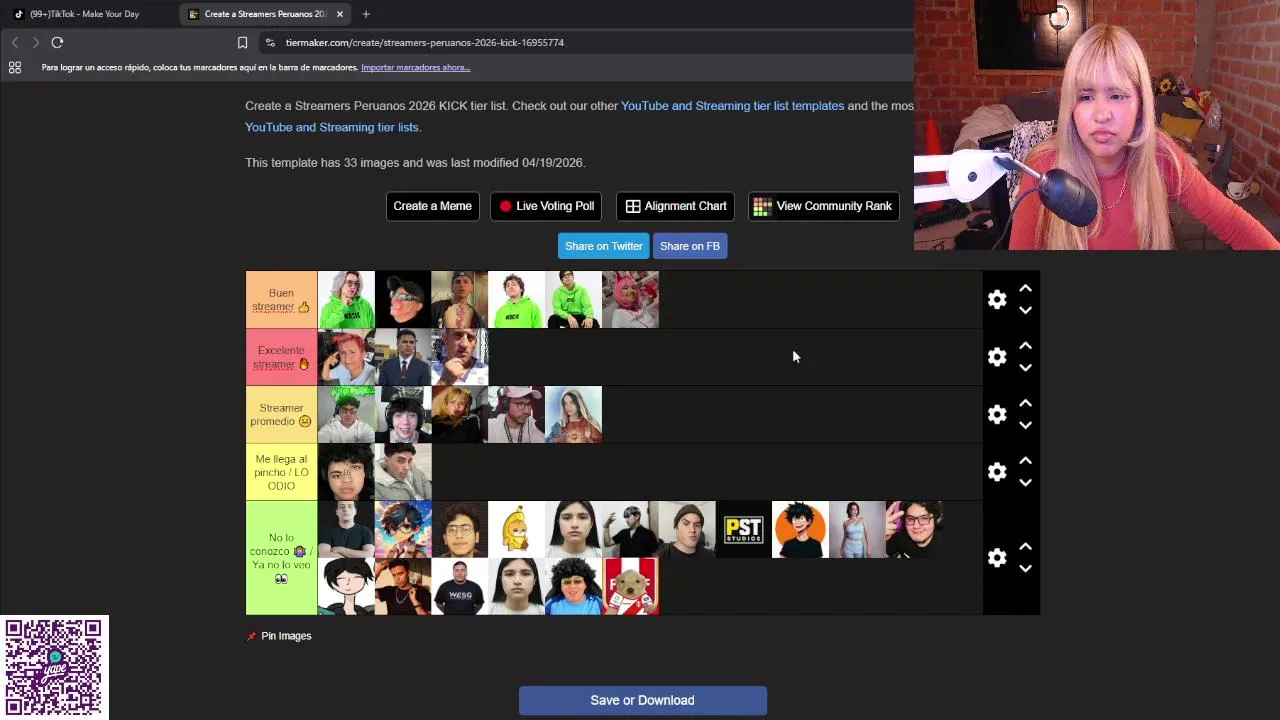Click the Me llega al pincho label
The width and height of the screenshot is (1280, 720).
coord(281,472)
